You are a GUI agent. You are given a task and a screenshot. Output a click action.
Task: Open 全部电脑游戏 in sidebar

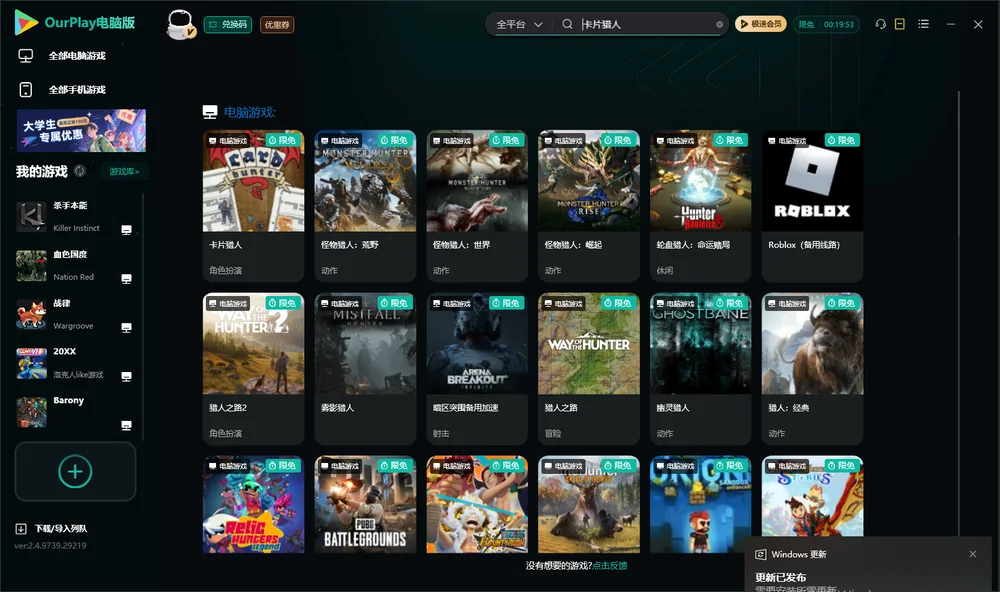point(77,56)
